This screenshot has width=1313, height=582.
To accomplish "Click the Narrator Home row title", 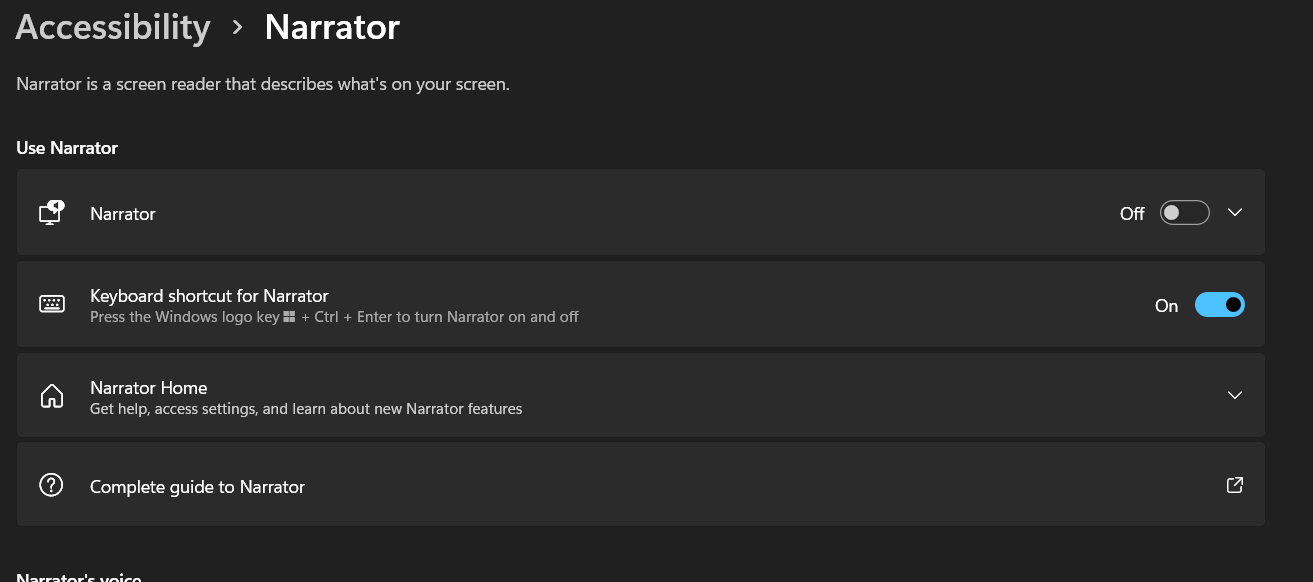I will pos(149,387).
